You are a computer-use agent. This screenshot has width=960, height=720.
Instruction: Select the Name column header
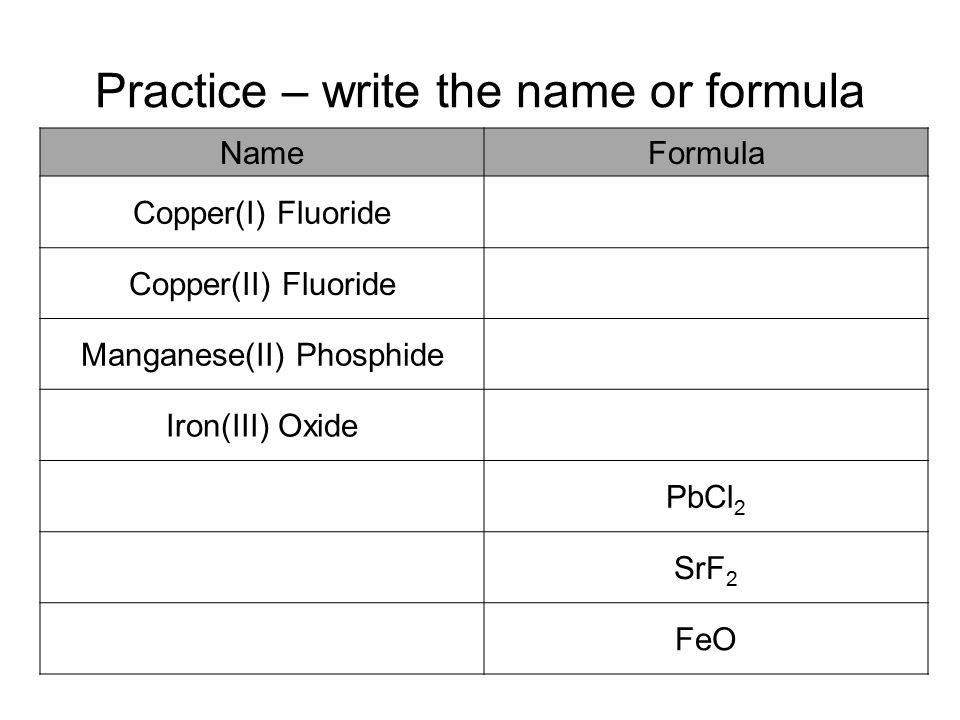point(262,152)
